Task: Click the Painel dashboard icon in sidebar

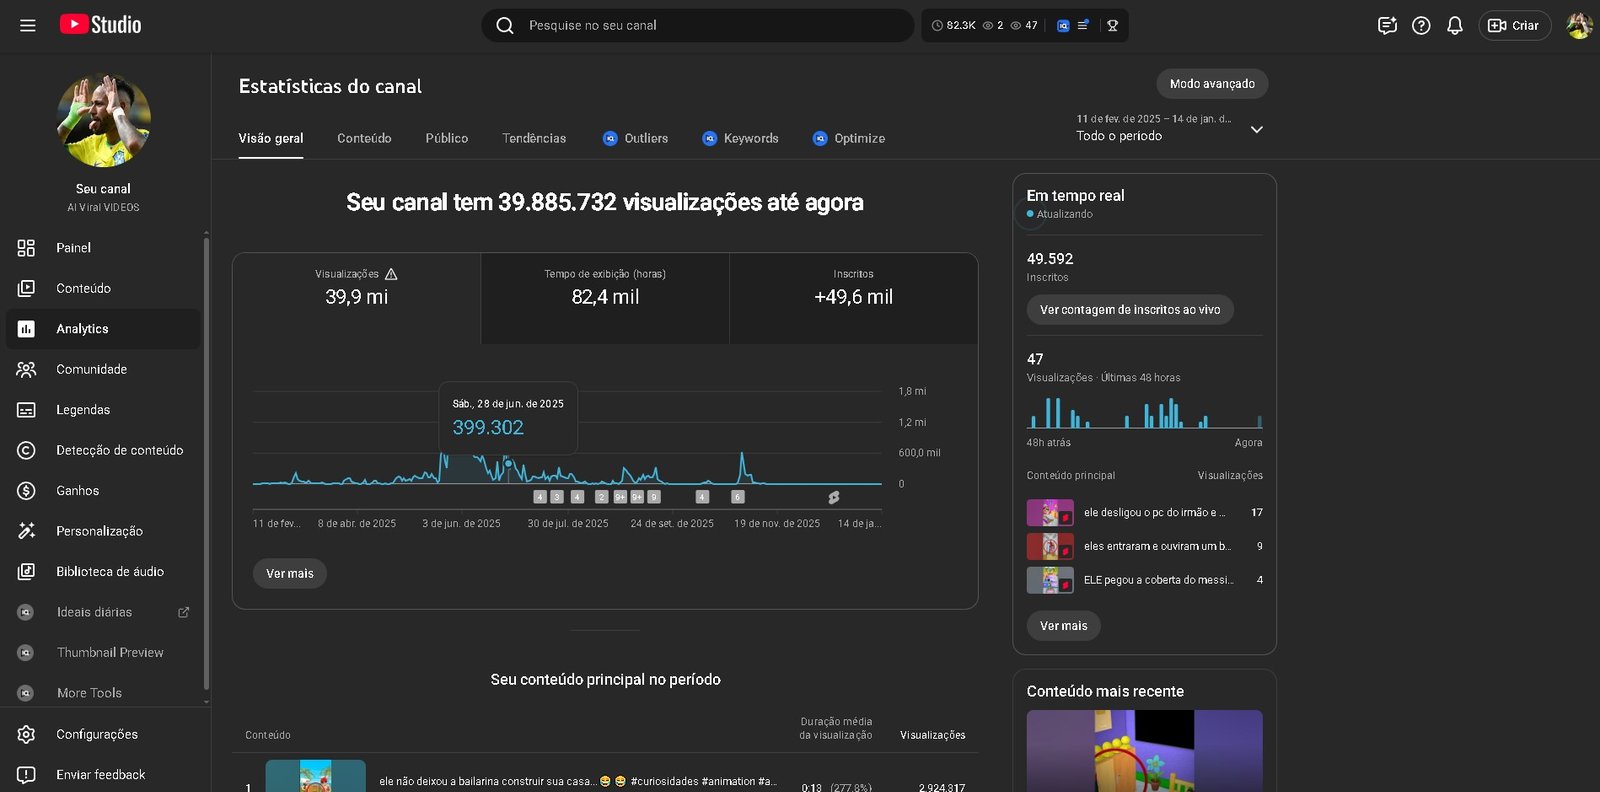Action: tap(26, 248)
